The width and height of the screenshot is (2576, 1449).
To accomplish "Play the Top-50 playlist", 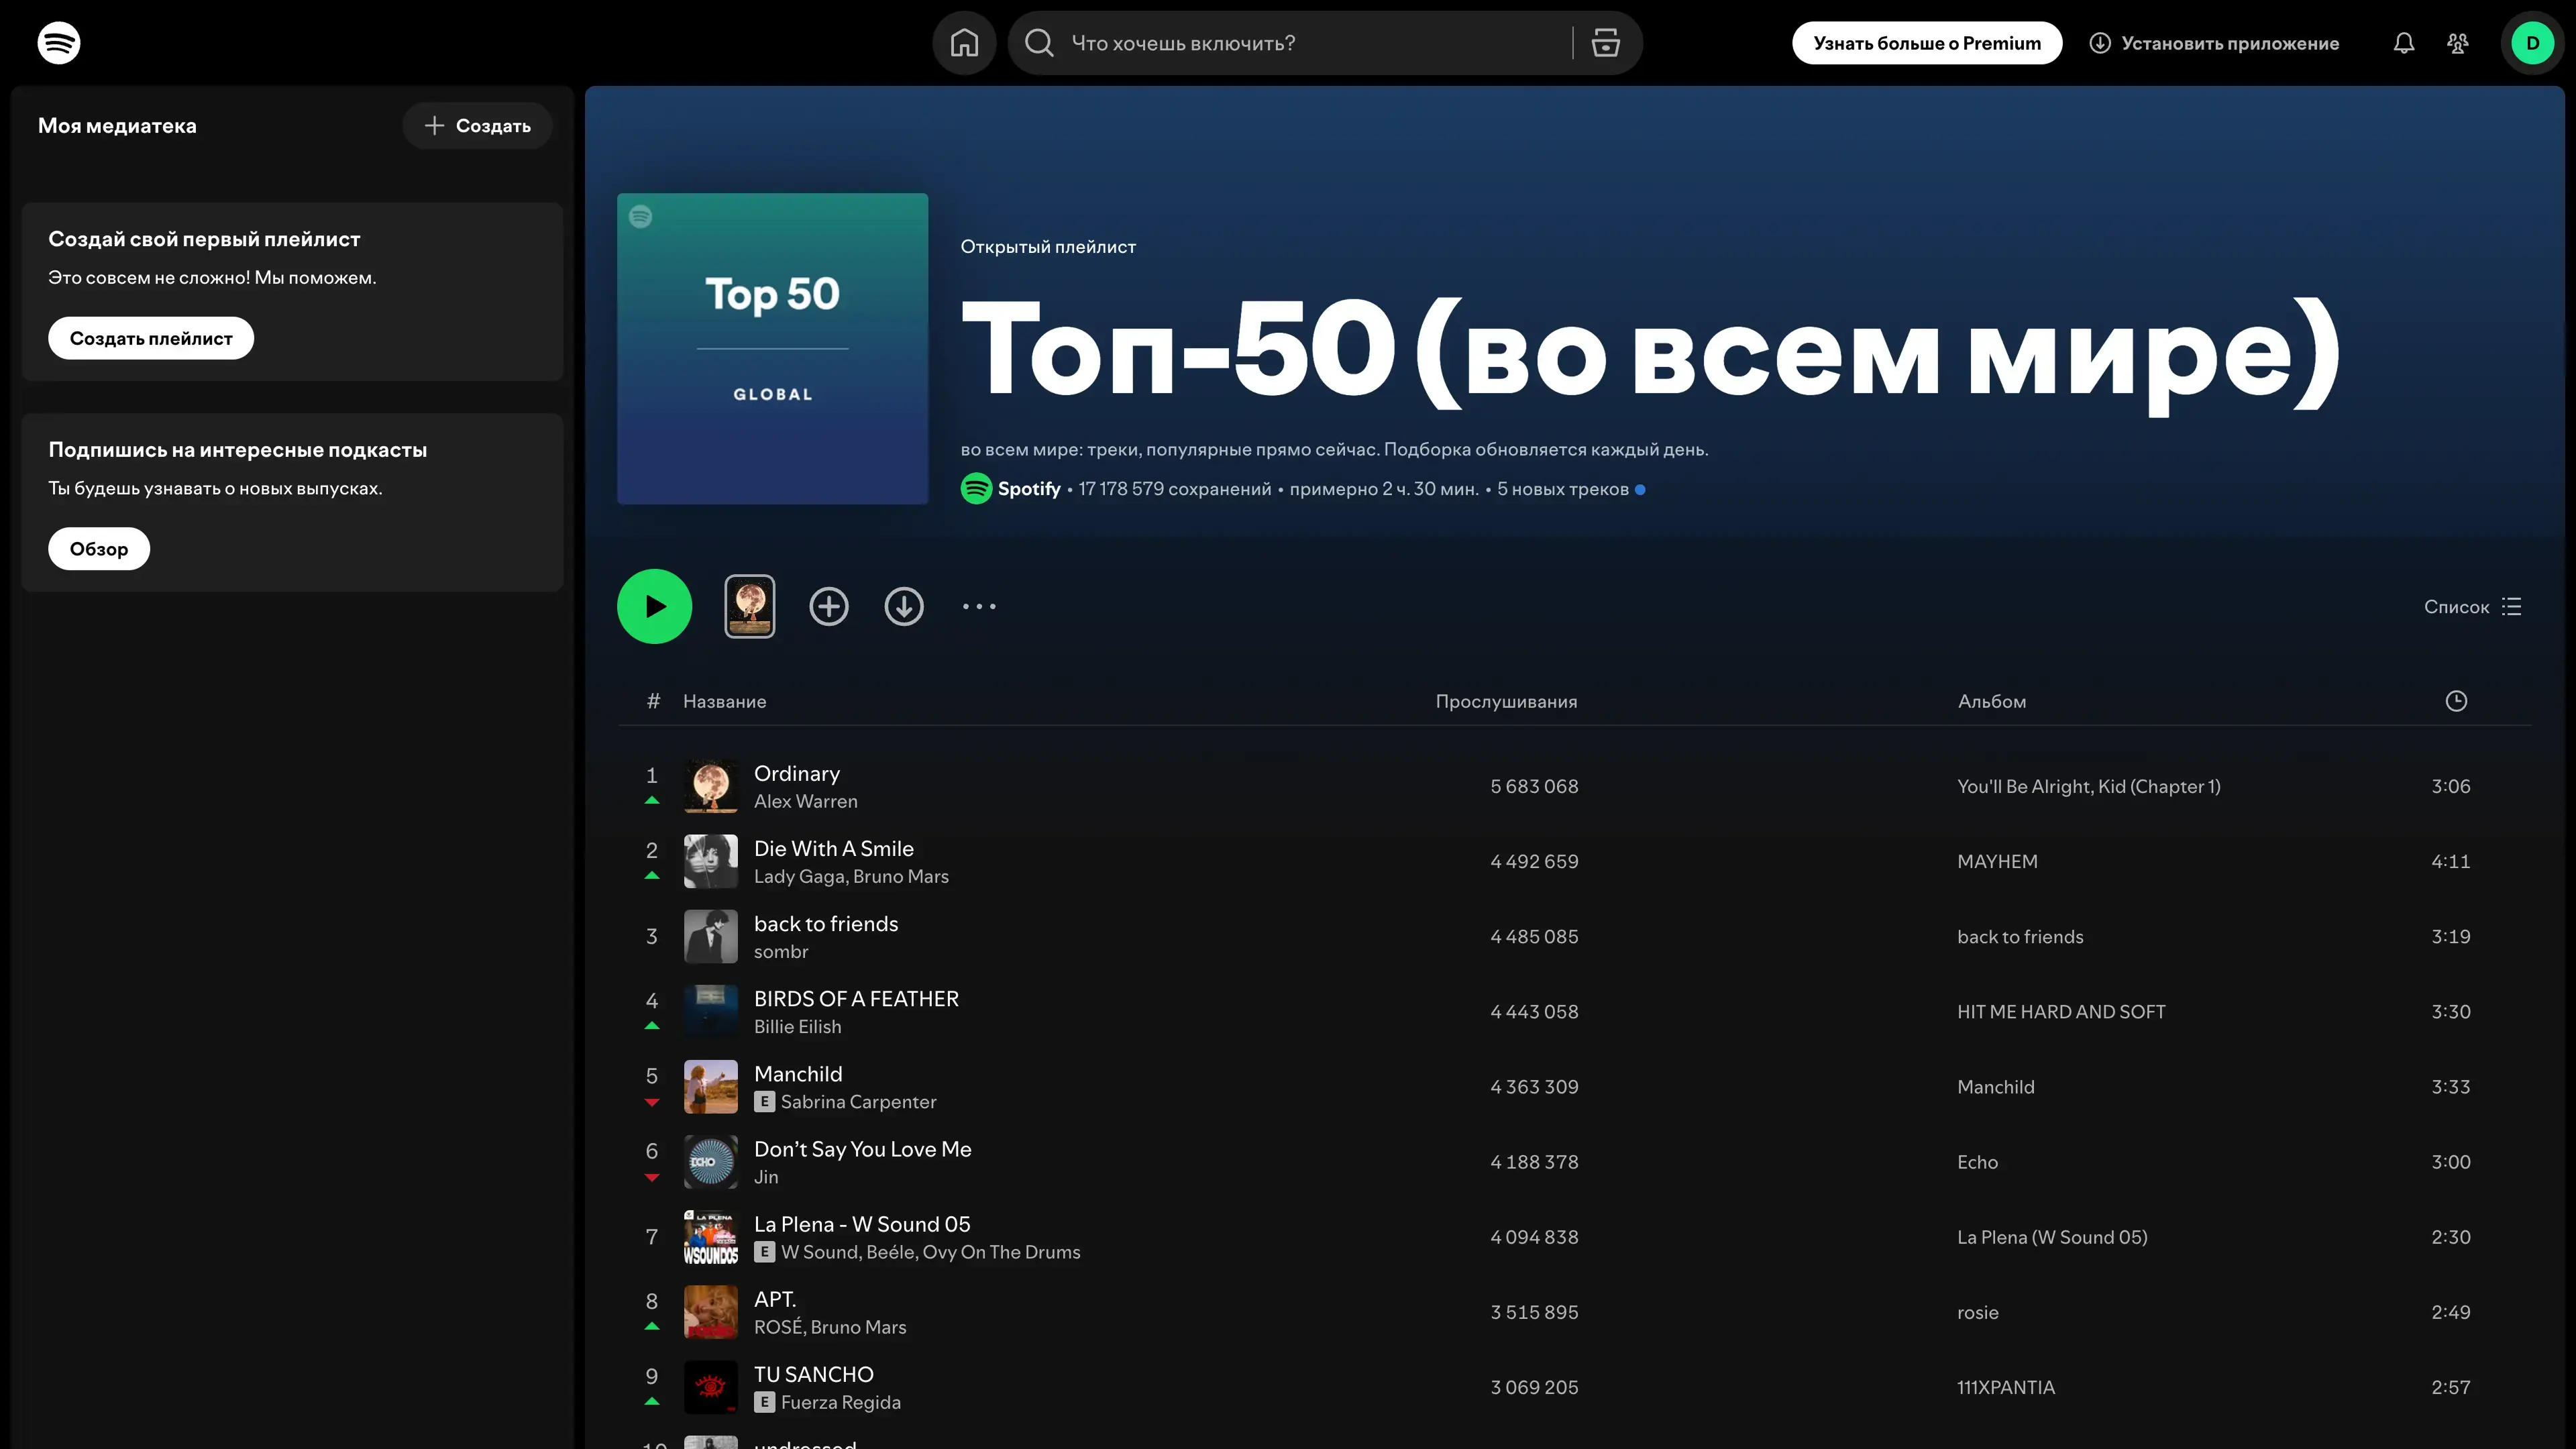I will 654,606.
